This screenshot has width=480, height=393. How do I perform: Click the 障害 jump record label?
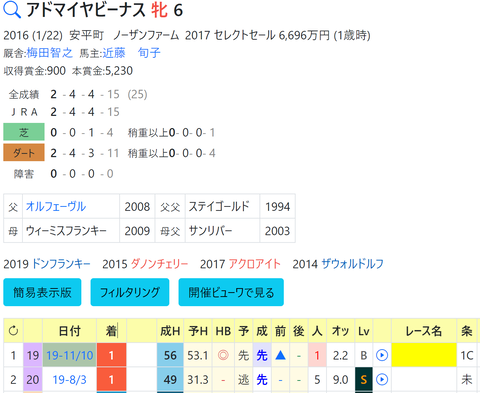[x=24, y=174]
